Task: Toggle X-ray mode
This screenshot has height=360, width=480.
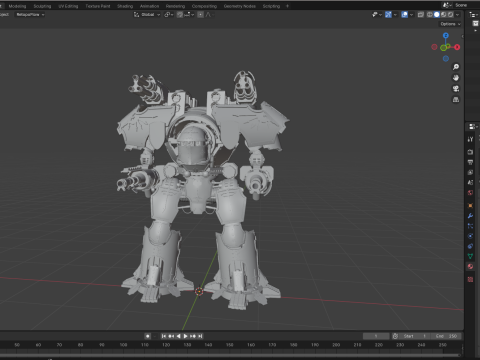Action: point(421,15)
